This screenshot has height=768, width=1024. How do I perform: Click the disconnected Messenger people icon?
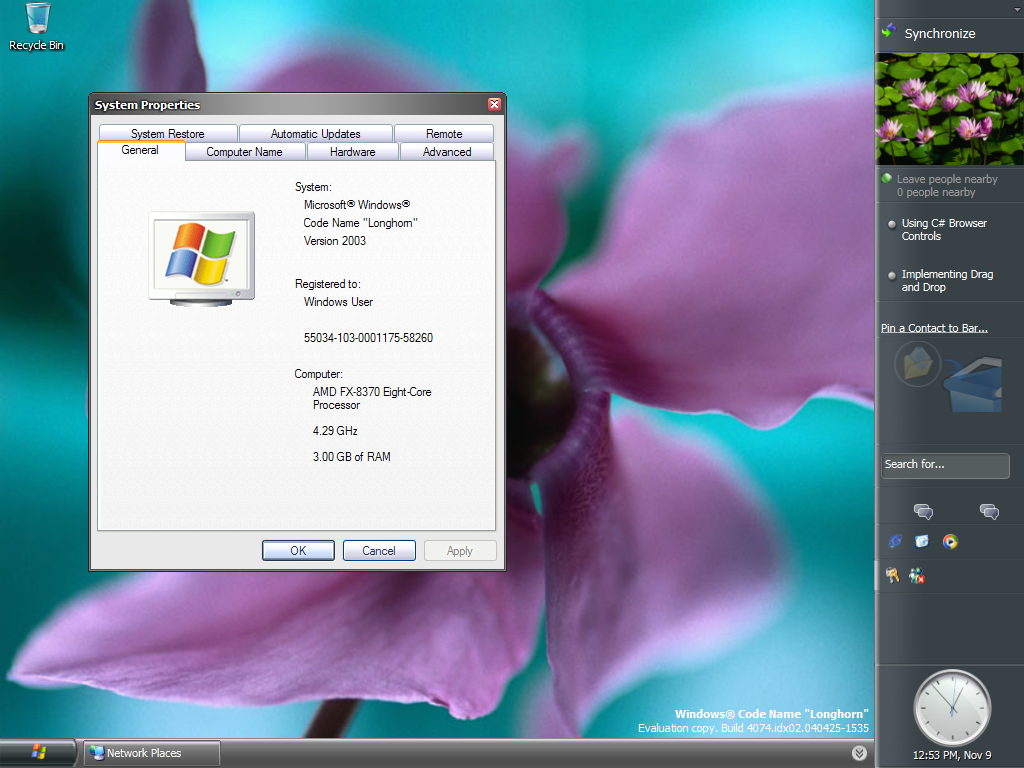click(x=916, y=575)
